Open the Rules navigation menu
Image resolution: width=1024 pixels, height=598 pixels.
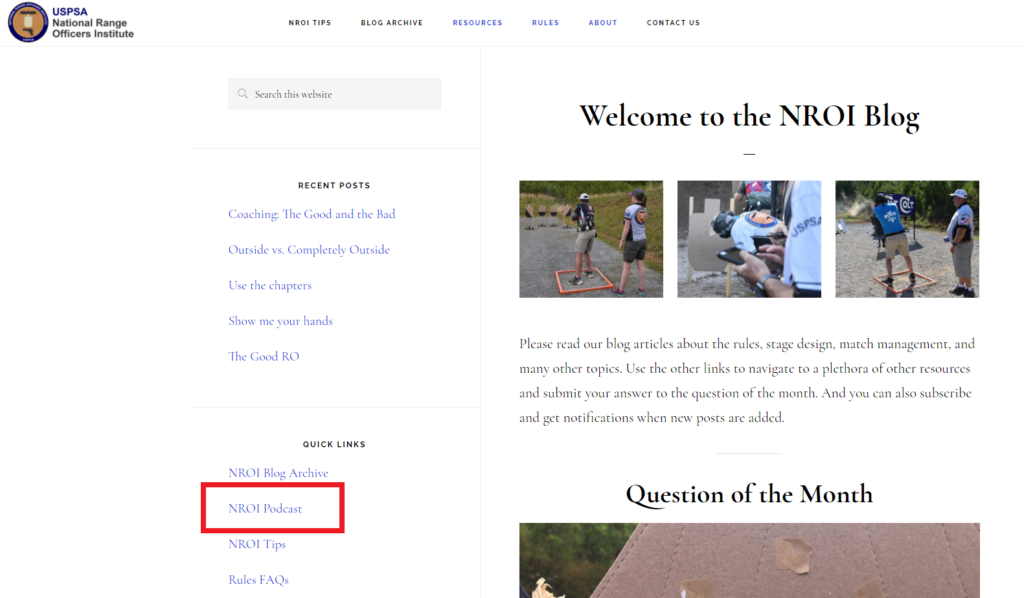pos(545,23)
